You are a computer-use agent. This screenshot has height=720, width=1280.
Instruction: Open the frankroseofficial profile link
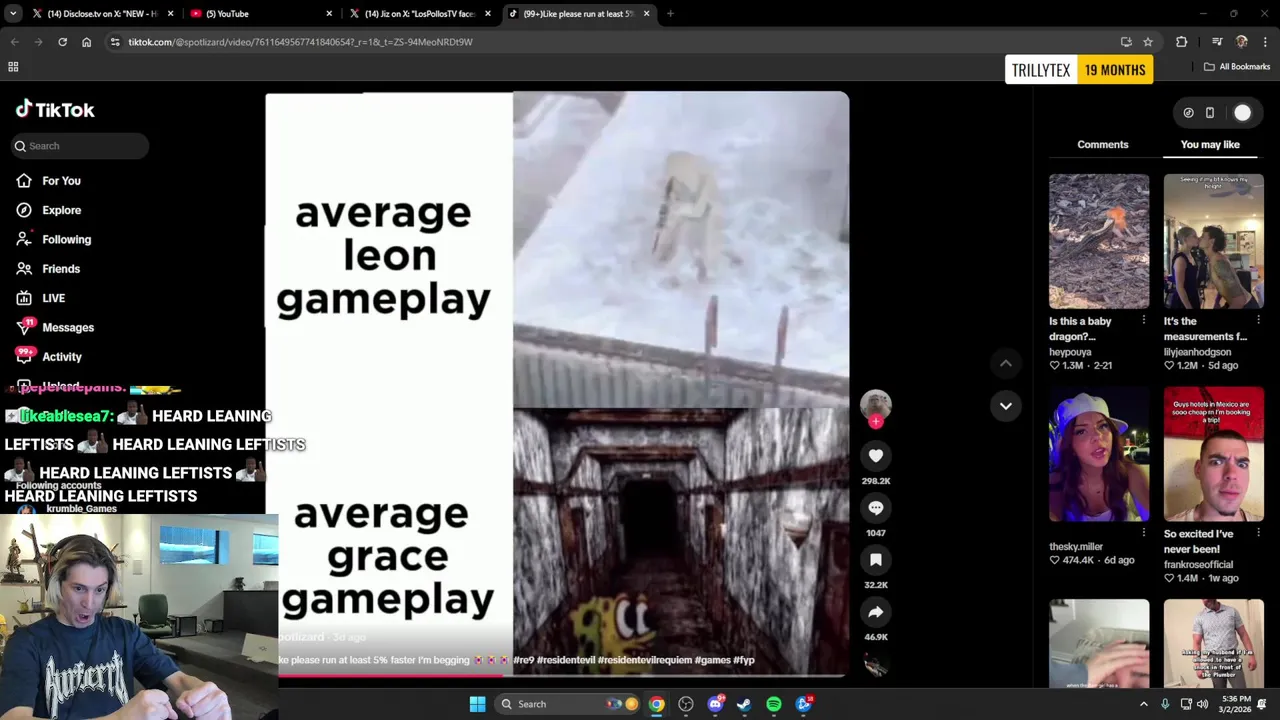(1198, 565)
